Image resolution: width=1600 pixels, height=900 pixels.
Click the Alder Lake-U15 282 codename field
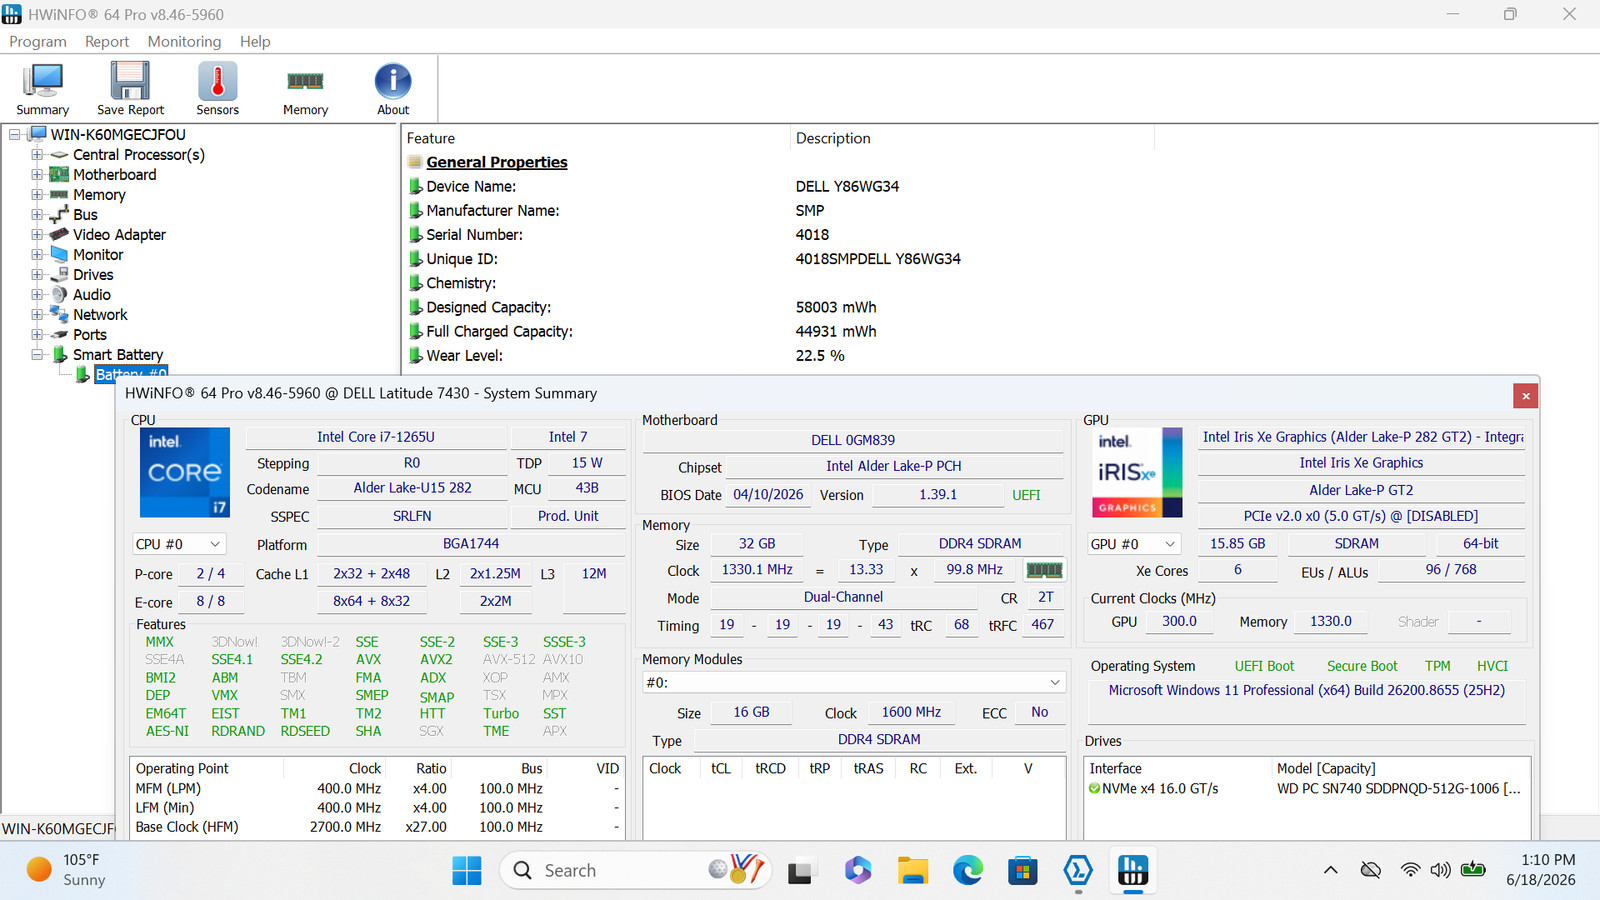pos(412,488)
